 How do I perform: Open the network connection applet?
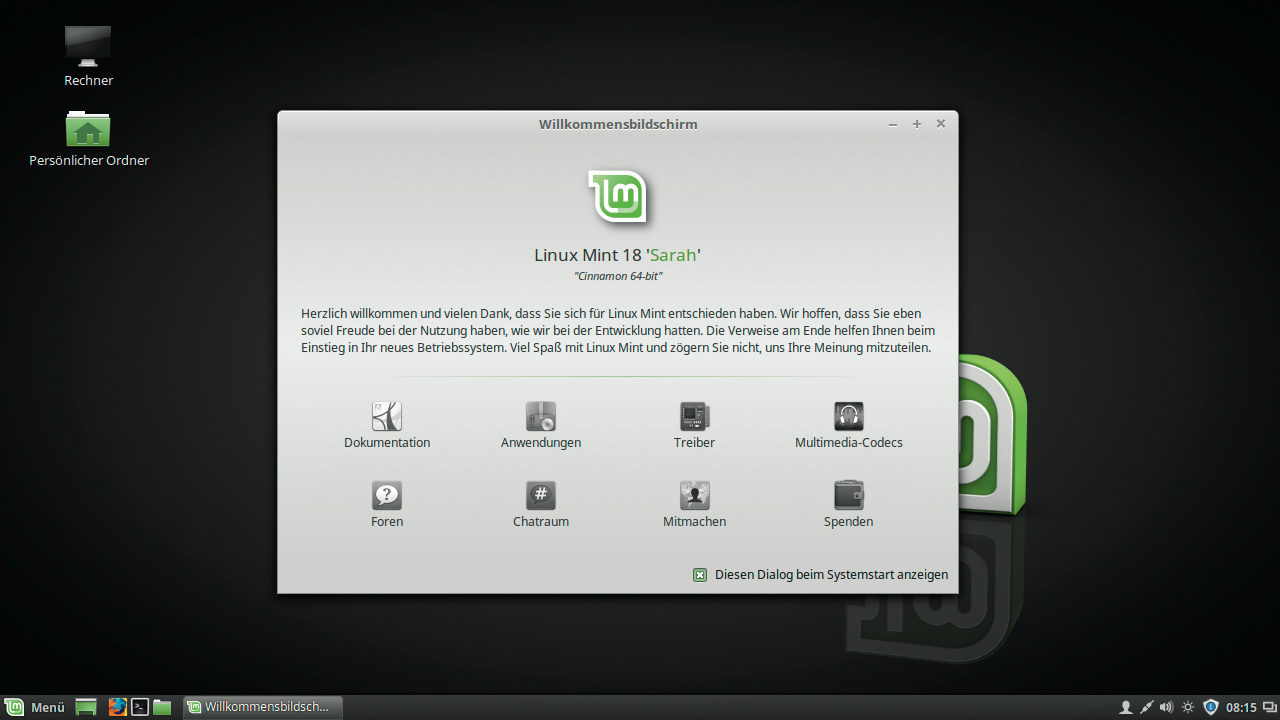(1146, 707)
